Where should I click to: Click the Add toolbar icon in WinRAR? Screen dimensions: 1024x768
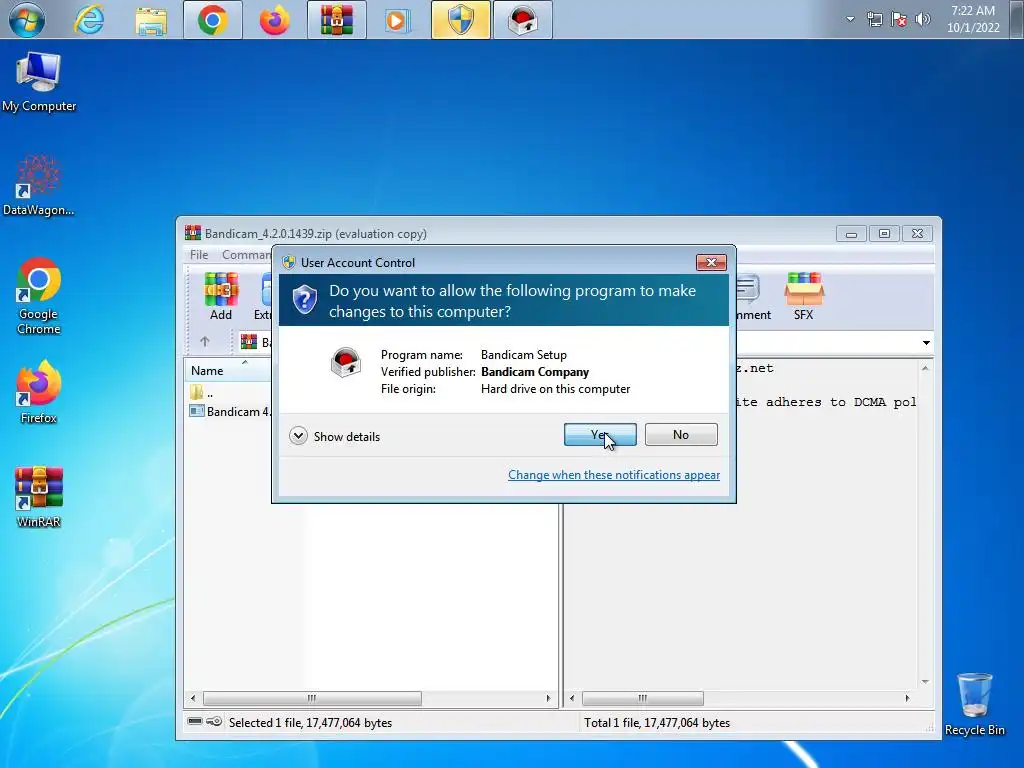pos(221,296)
